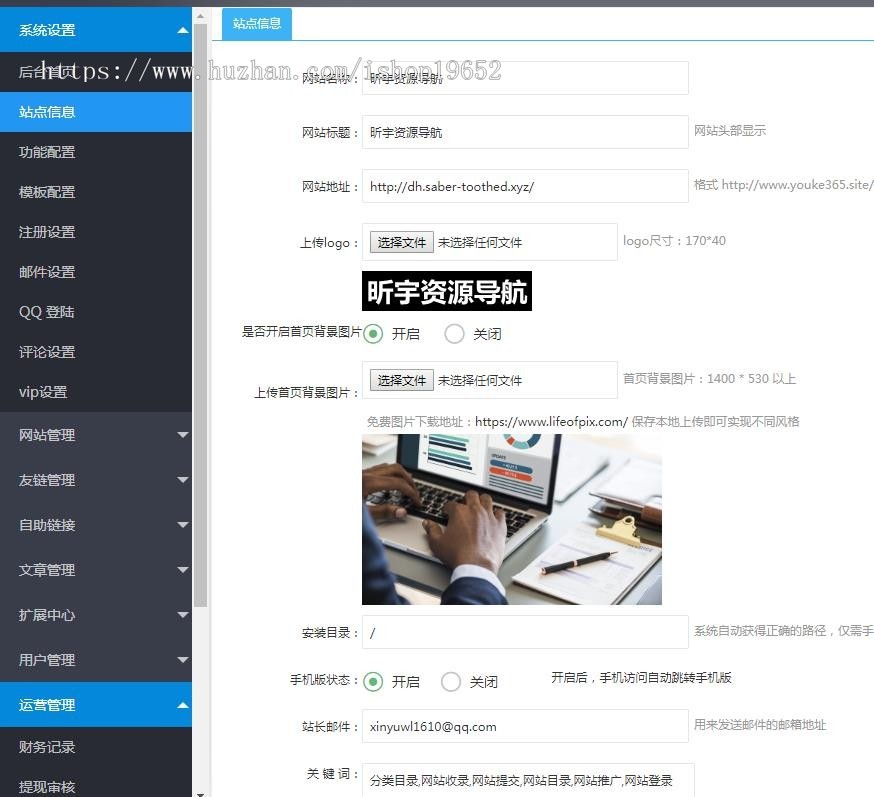Open 评论设置 in sidebar

[x=96, y=352]
